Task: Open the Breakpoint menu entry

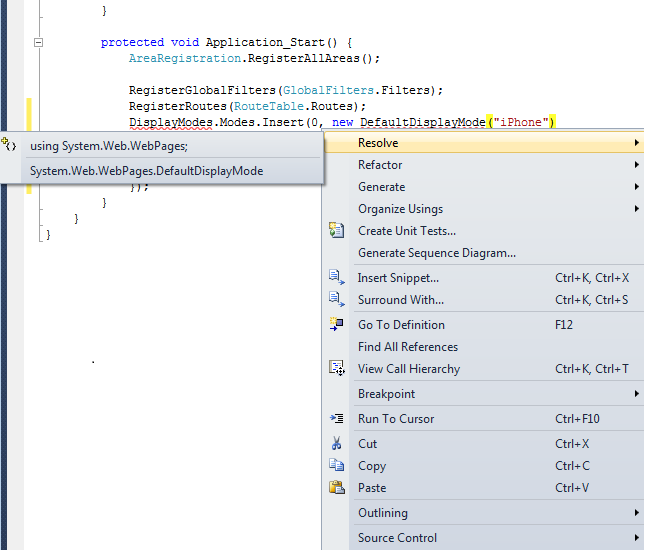Action: 484,394
